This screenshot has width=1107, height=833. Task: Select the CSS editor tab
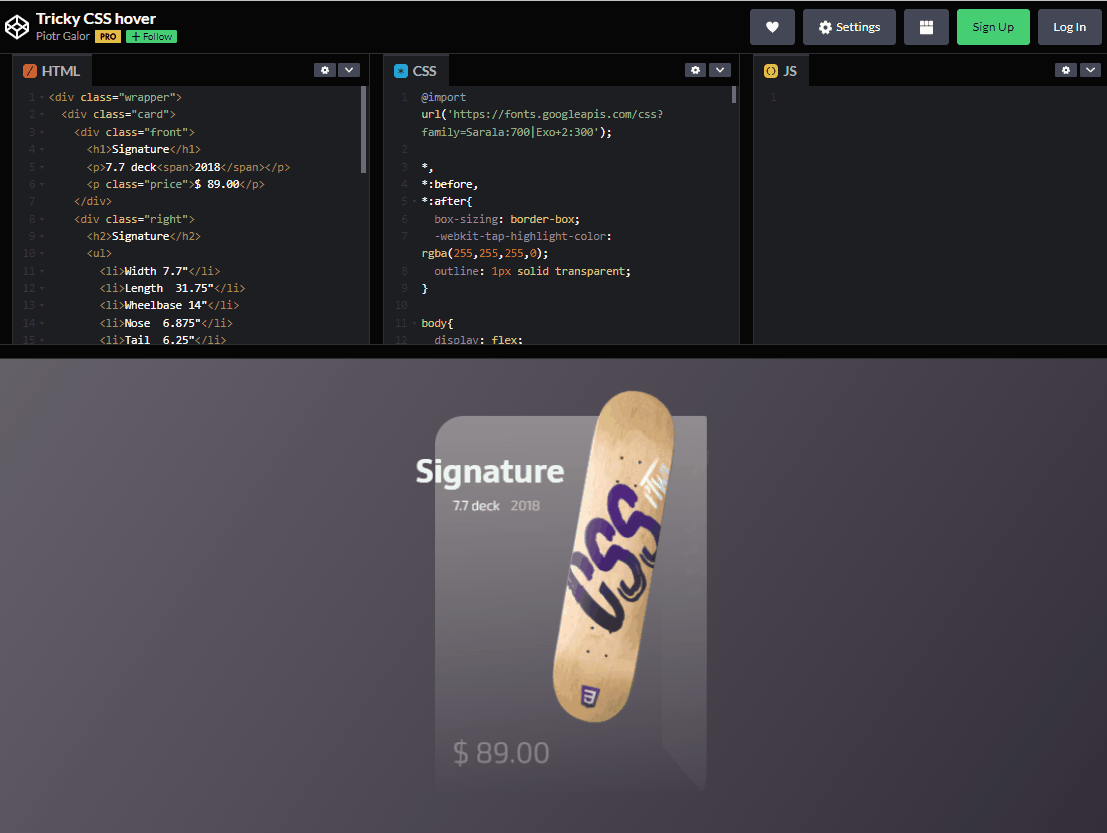point(417,71)
